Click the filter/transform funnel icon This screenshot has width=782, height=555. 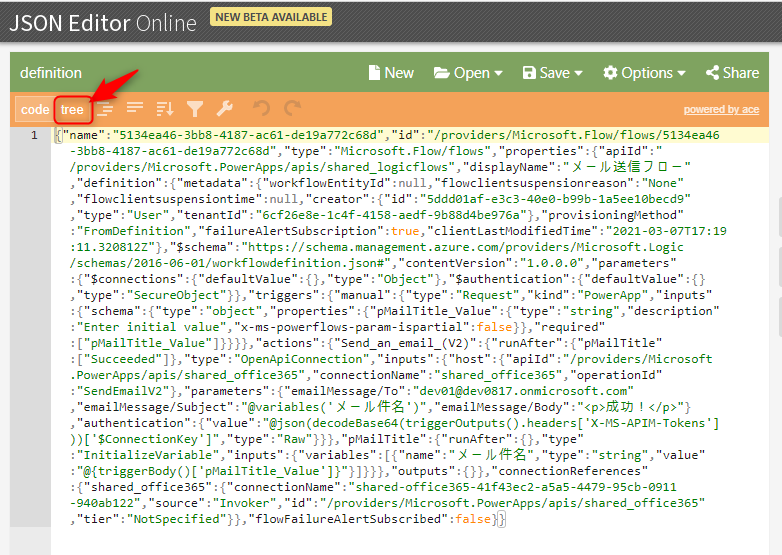pyautogui.click(x=195, y=109)
